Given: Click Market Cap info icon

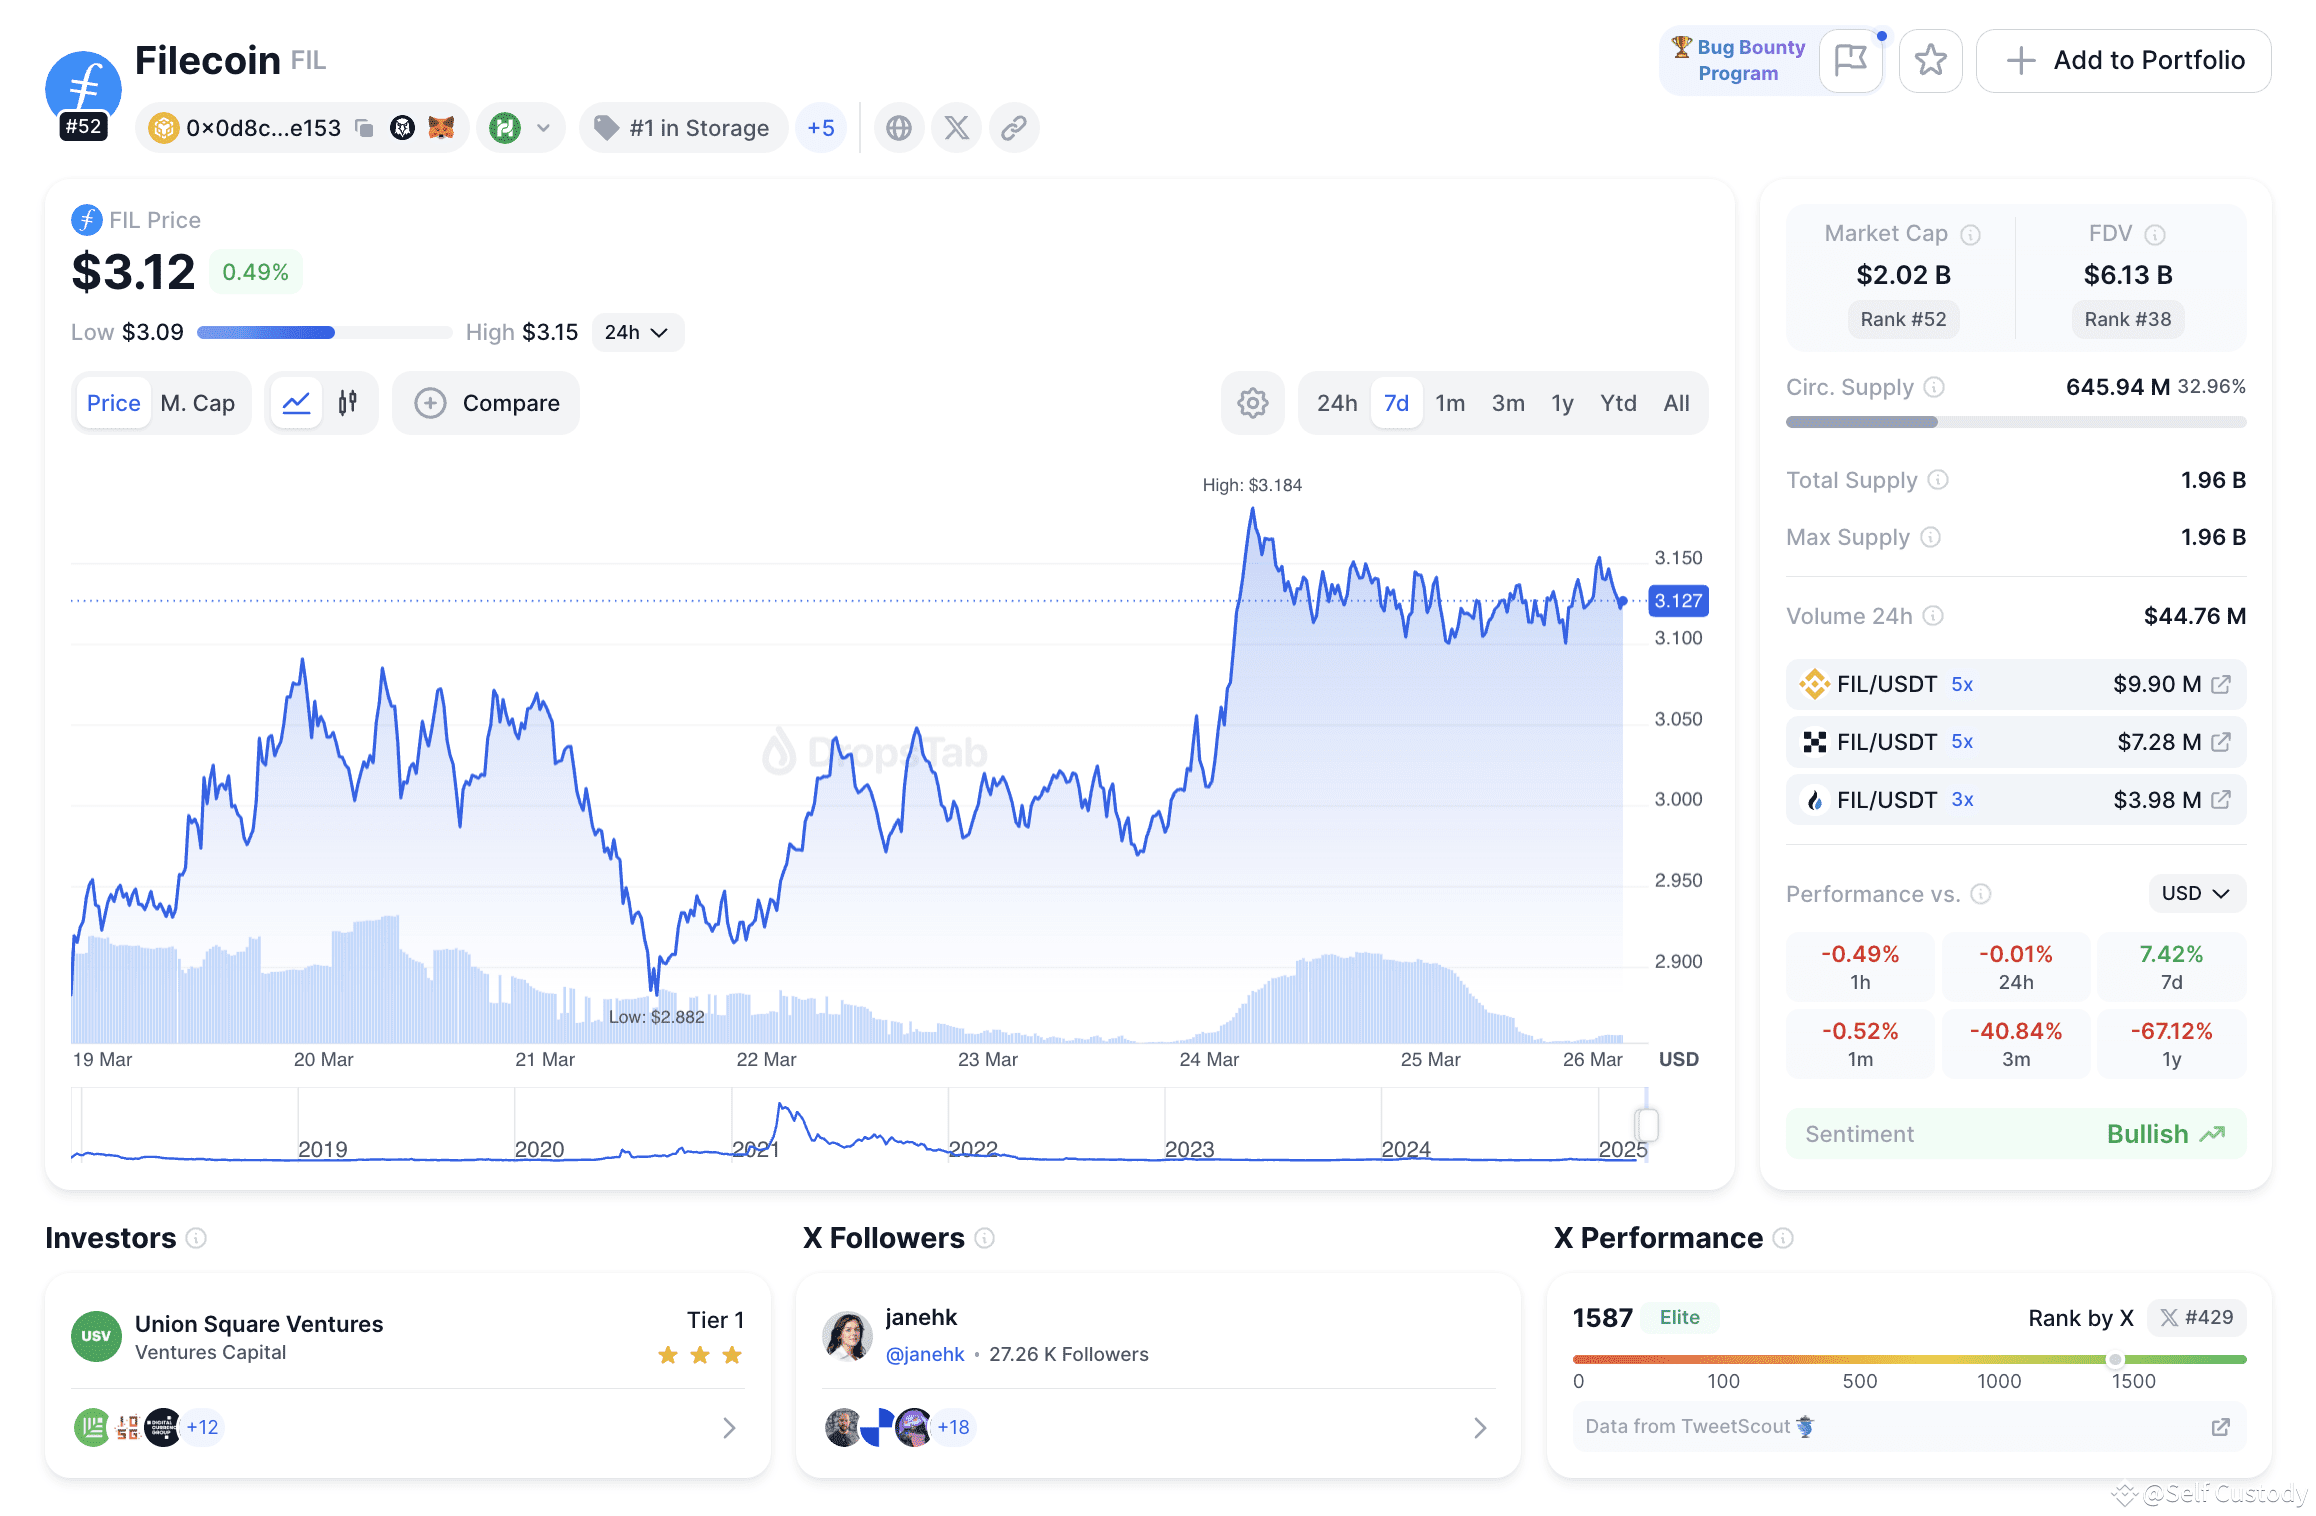Looking at the screenshot, I should coord(1970,234).
